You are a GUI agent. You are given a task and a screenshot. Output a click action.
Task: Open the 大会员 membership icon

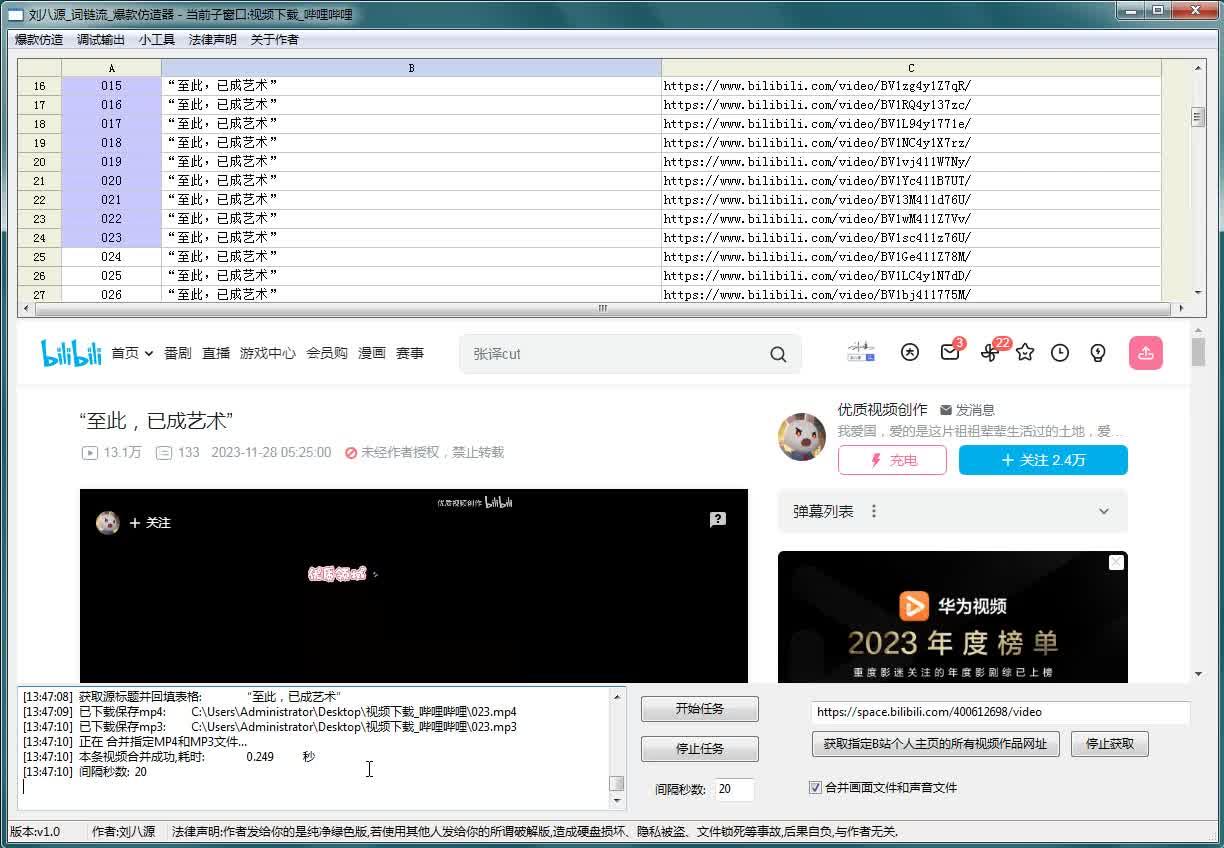pyautogui.click(x=909, y=352)
